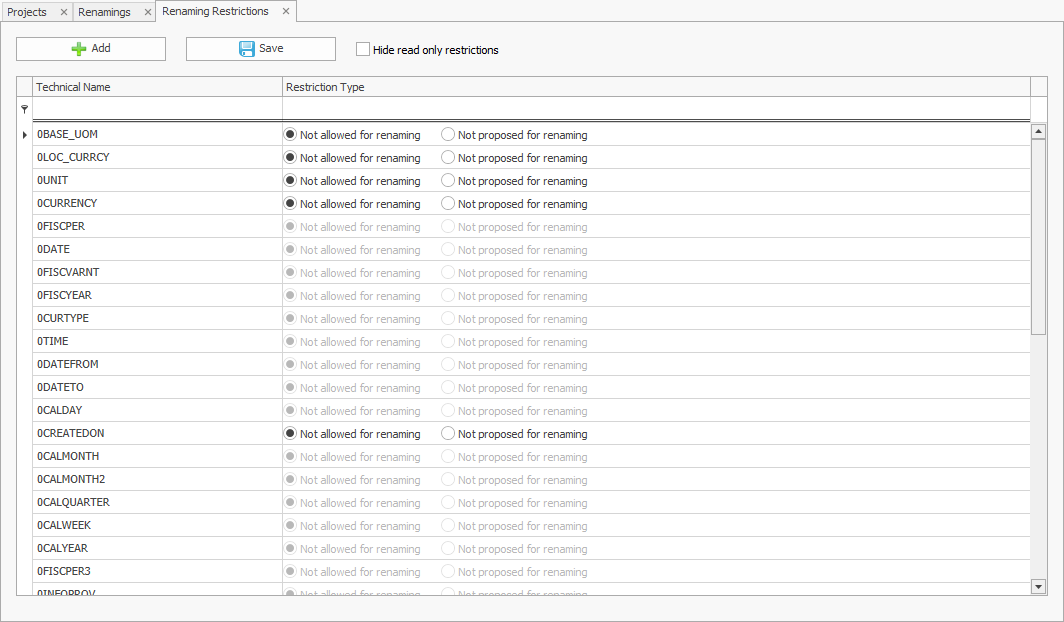Click the filter funnel icon in the grid

[24, 109]
